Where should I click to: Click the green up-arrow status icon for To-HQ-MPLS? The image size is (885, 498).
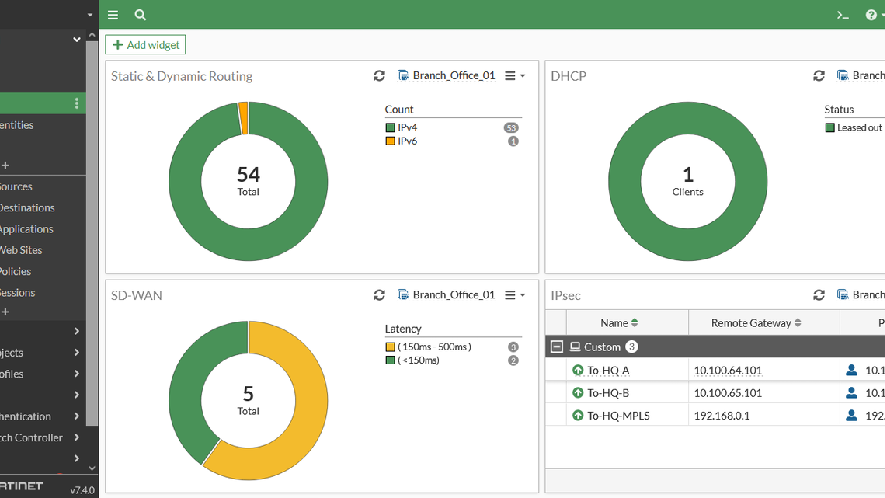[x=577, y=416]
